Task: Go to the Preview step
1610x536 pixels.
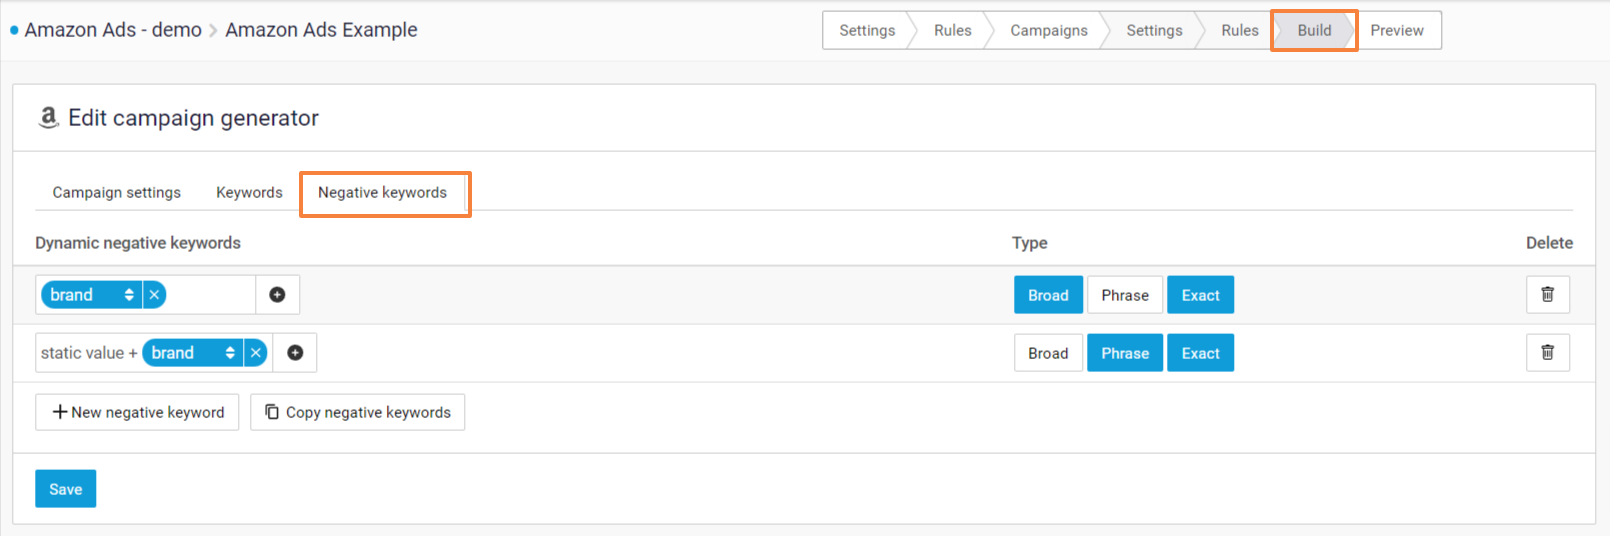Action: coord(1396,30)
